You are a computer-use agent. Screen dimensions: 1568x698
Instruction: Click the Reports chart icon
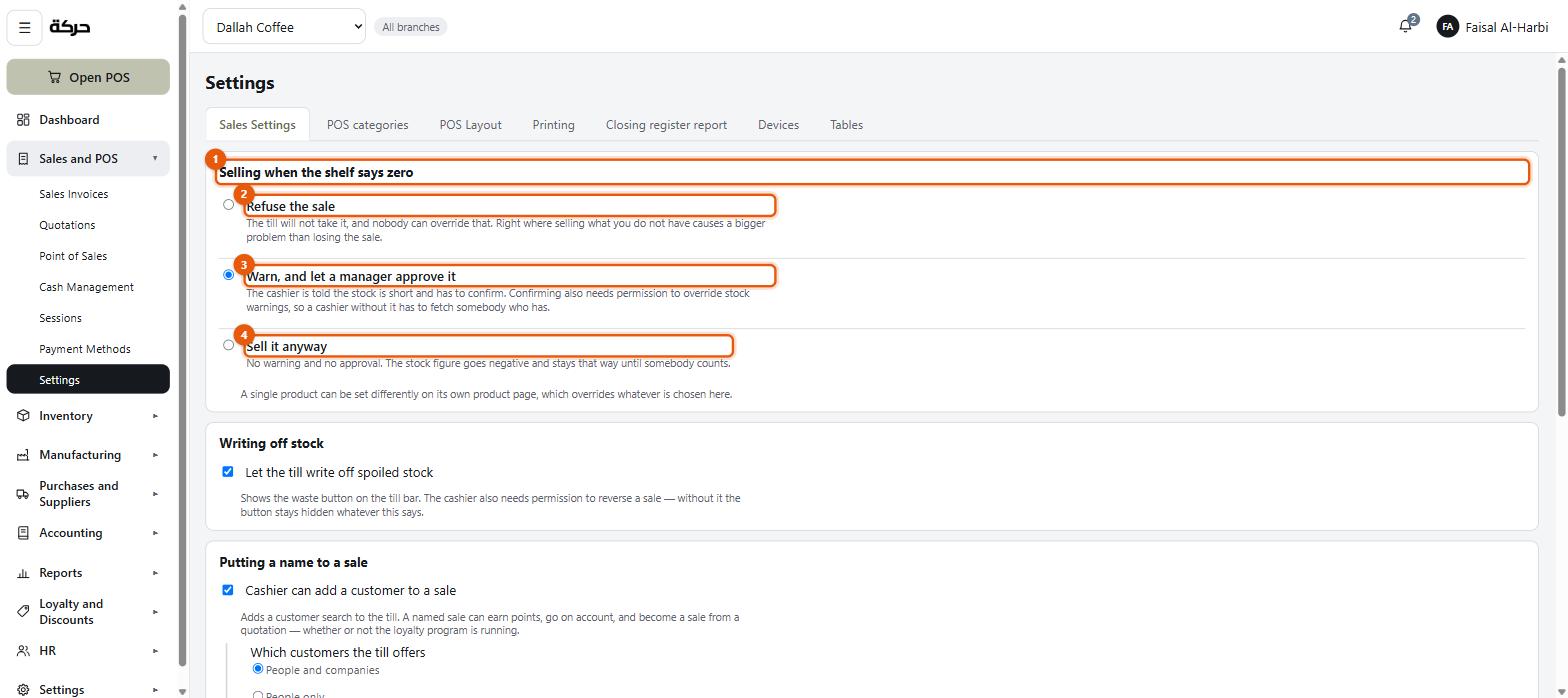point(23,573)
